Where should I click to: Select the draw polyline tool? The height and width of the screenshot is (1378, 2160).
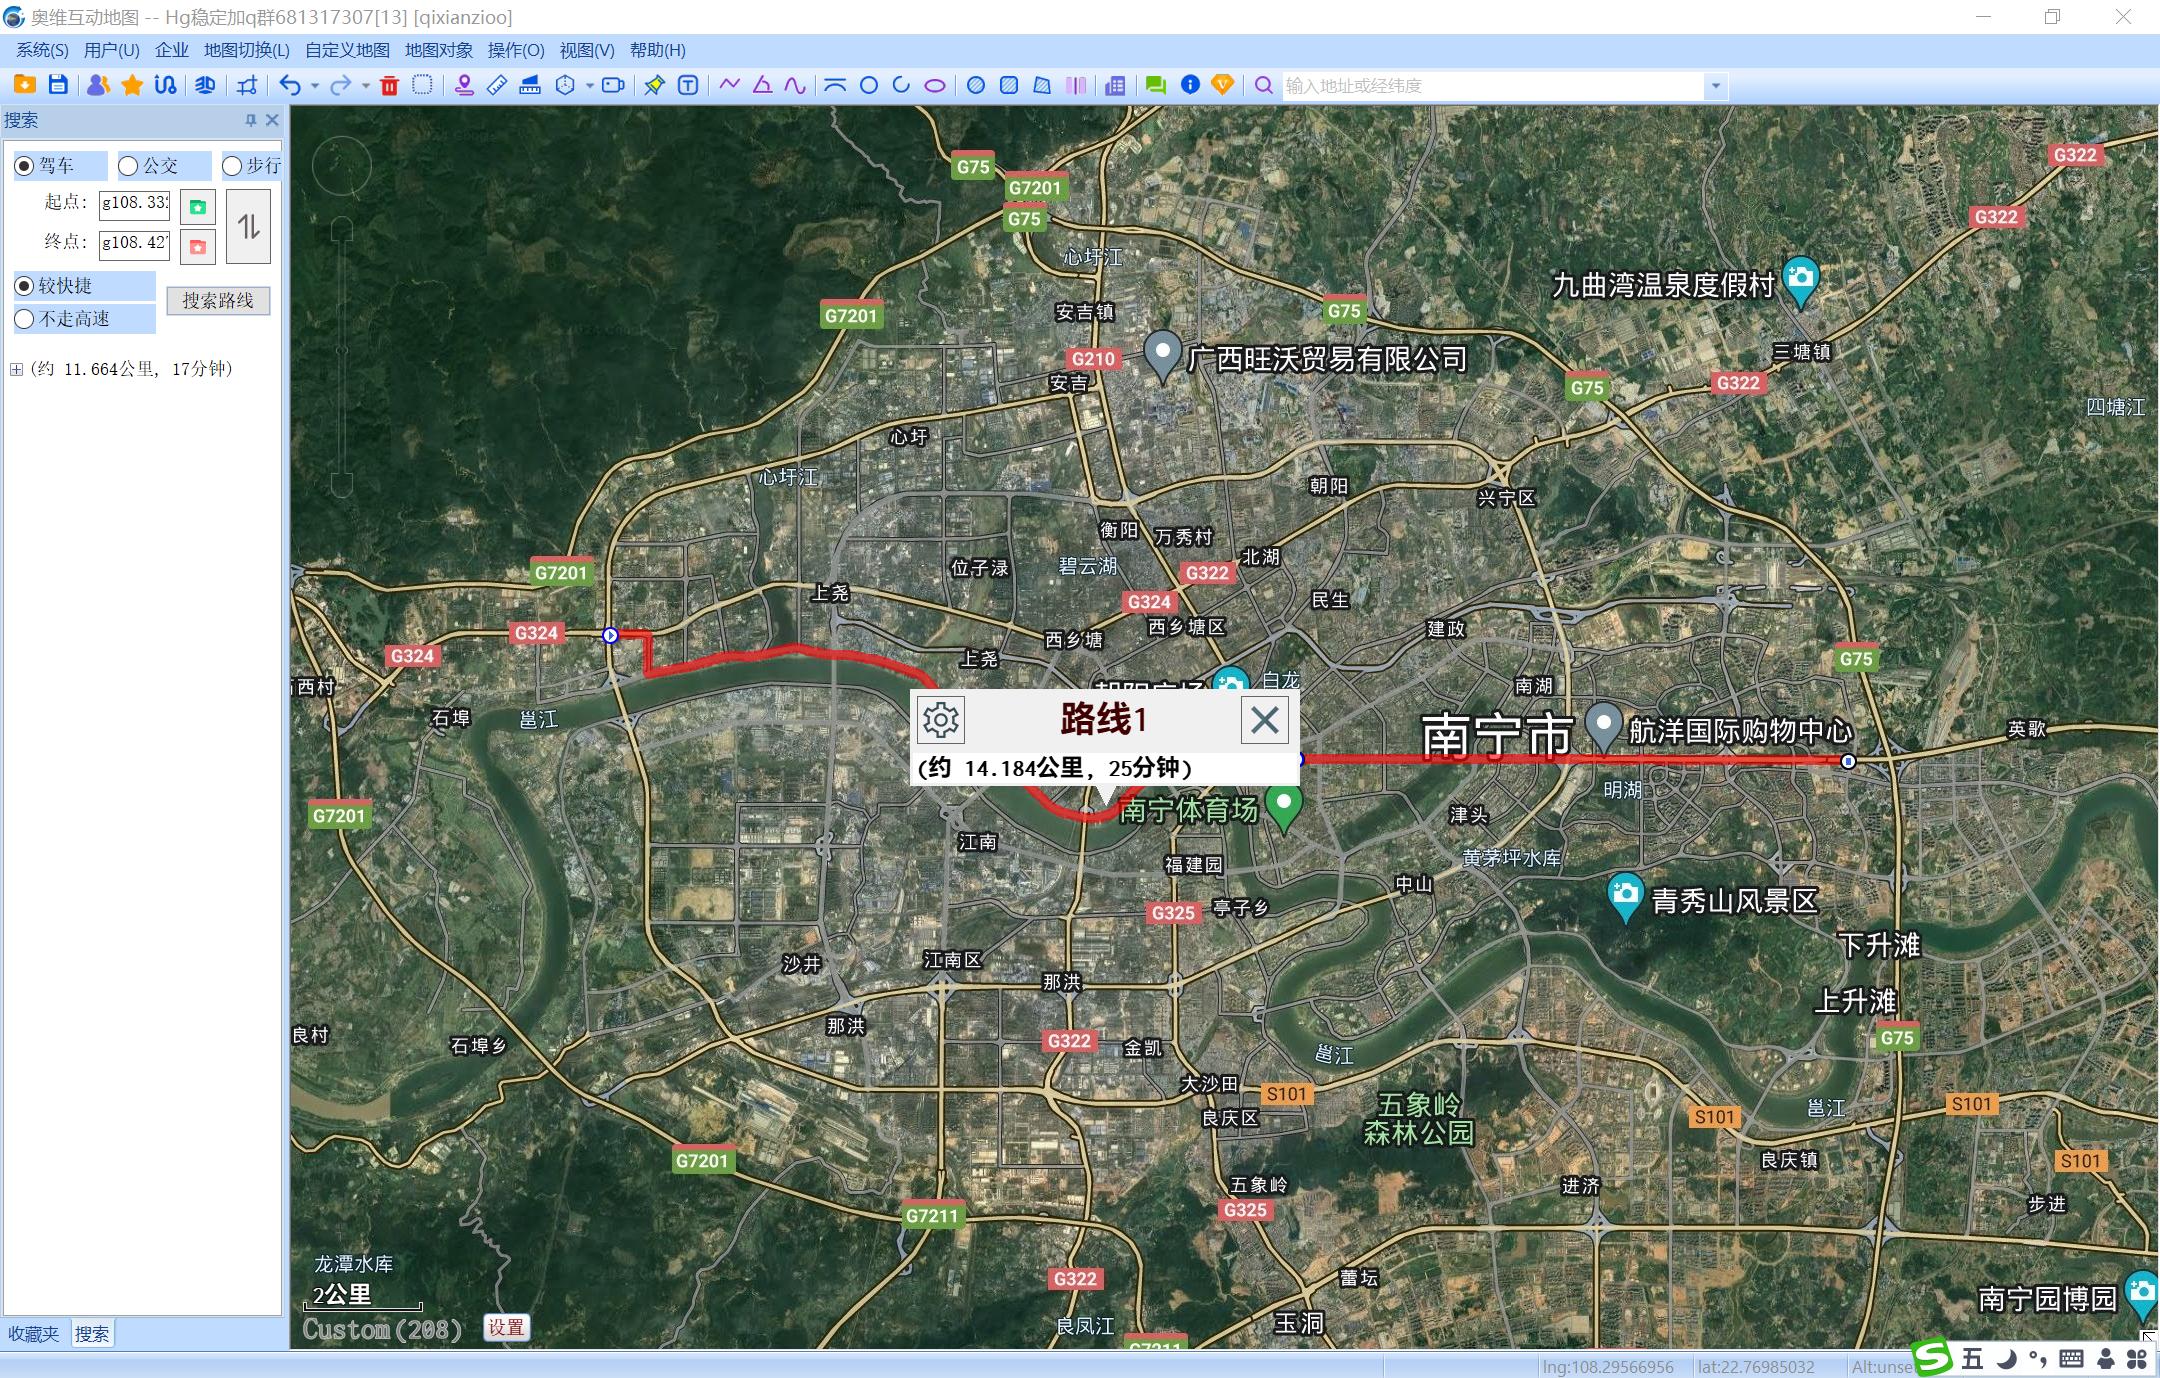[729, 86]
